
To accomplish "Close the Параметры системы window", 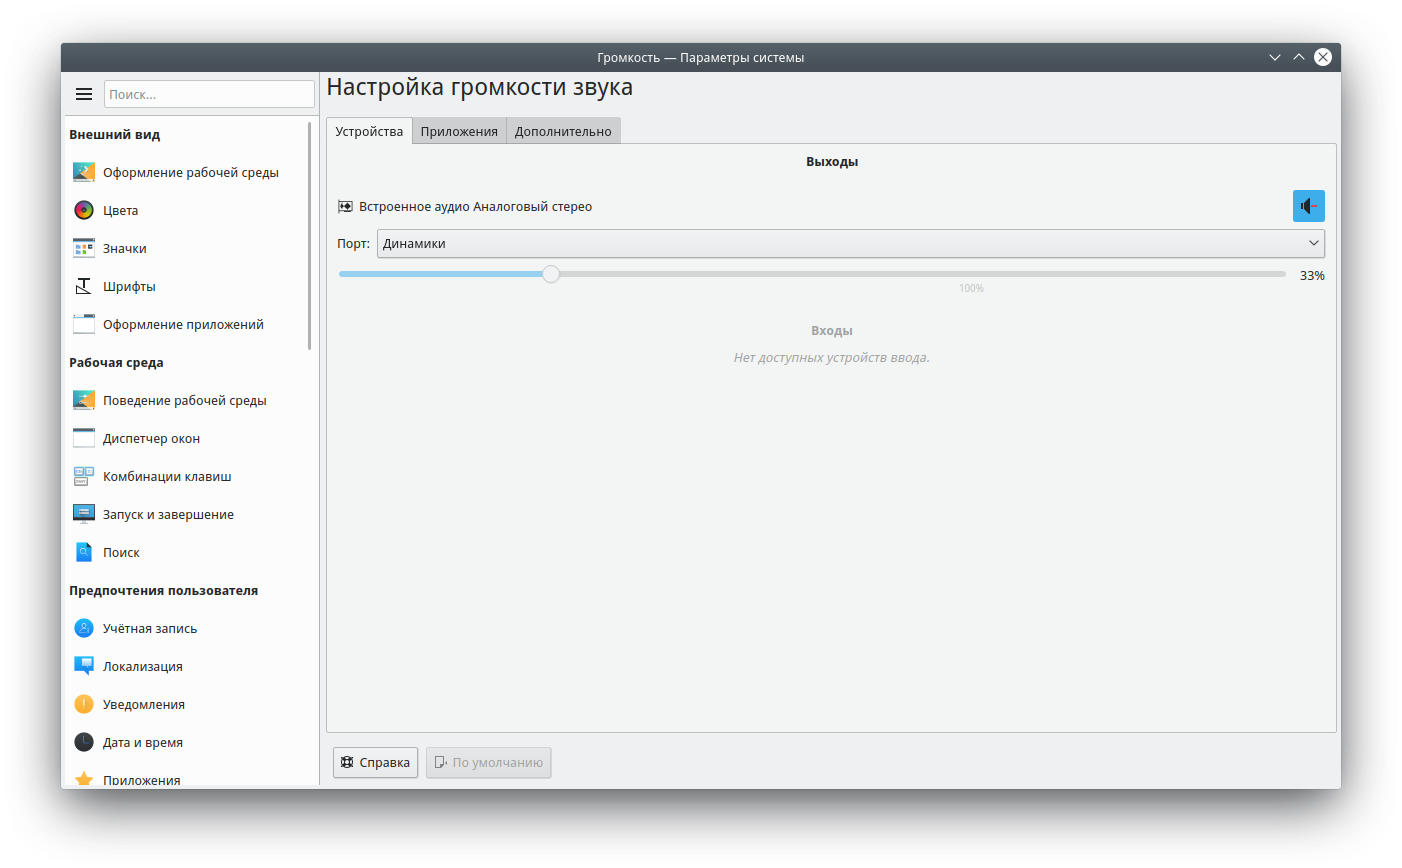I will pyautogui.click(x=1323, y=57).
